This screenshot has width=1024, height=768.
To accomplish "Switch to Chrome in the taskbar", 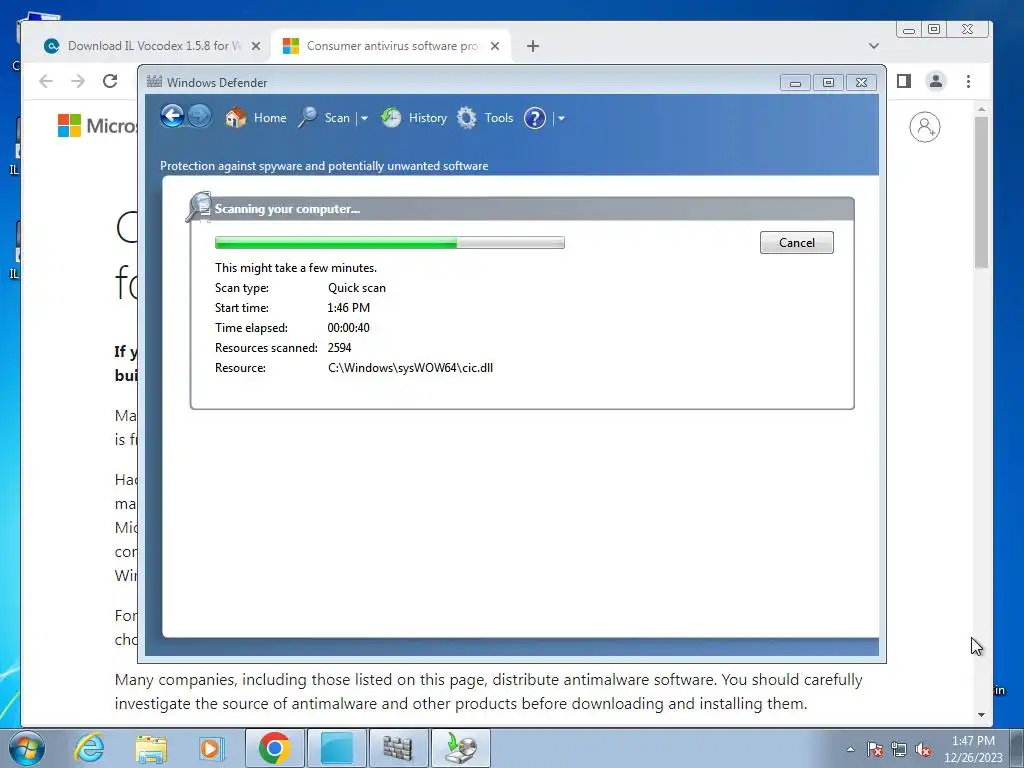I will [x=274, y=748].
